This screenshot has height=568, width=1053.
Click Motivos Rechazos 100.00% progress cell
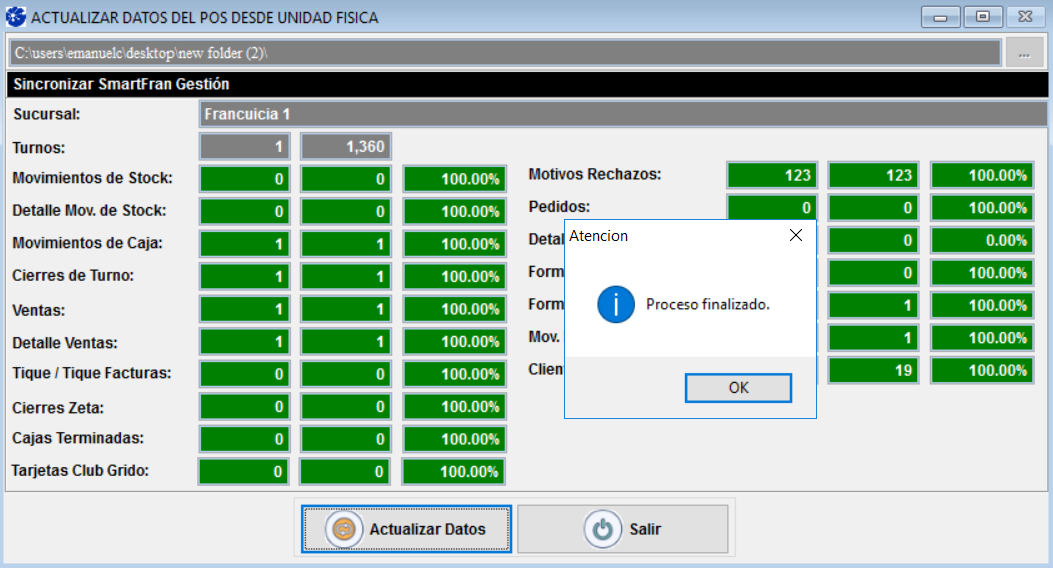click(x=982, y=175)
